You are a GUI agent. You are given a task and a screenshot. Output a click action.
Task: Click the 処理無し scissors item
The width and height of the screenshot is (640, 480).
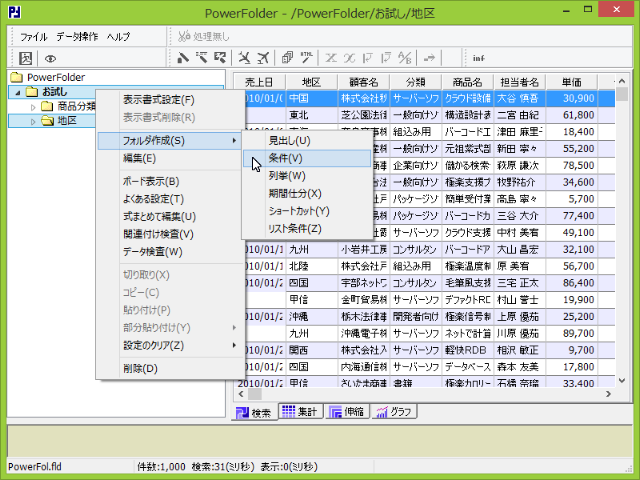point(204,37)
